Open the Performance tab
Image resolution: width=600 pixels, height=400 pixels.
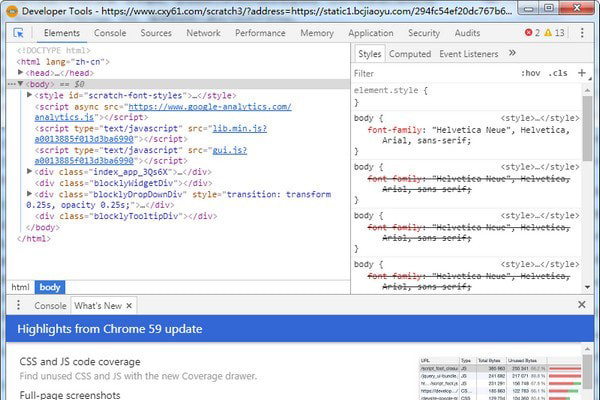pyautogui.click(x=260, y=33)
